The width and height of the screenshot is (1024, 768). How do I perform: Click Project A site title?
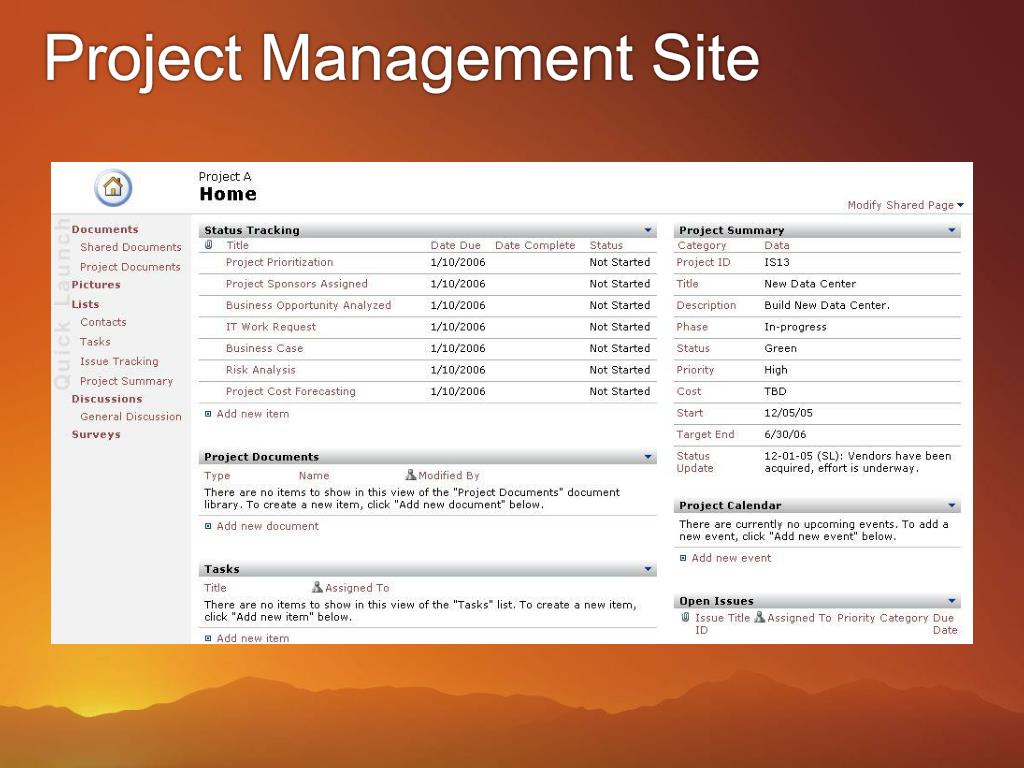[x=225, y=176]
